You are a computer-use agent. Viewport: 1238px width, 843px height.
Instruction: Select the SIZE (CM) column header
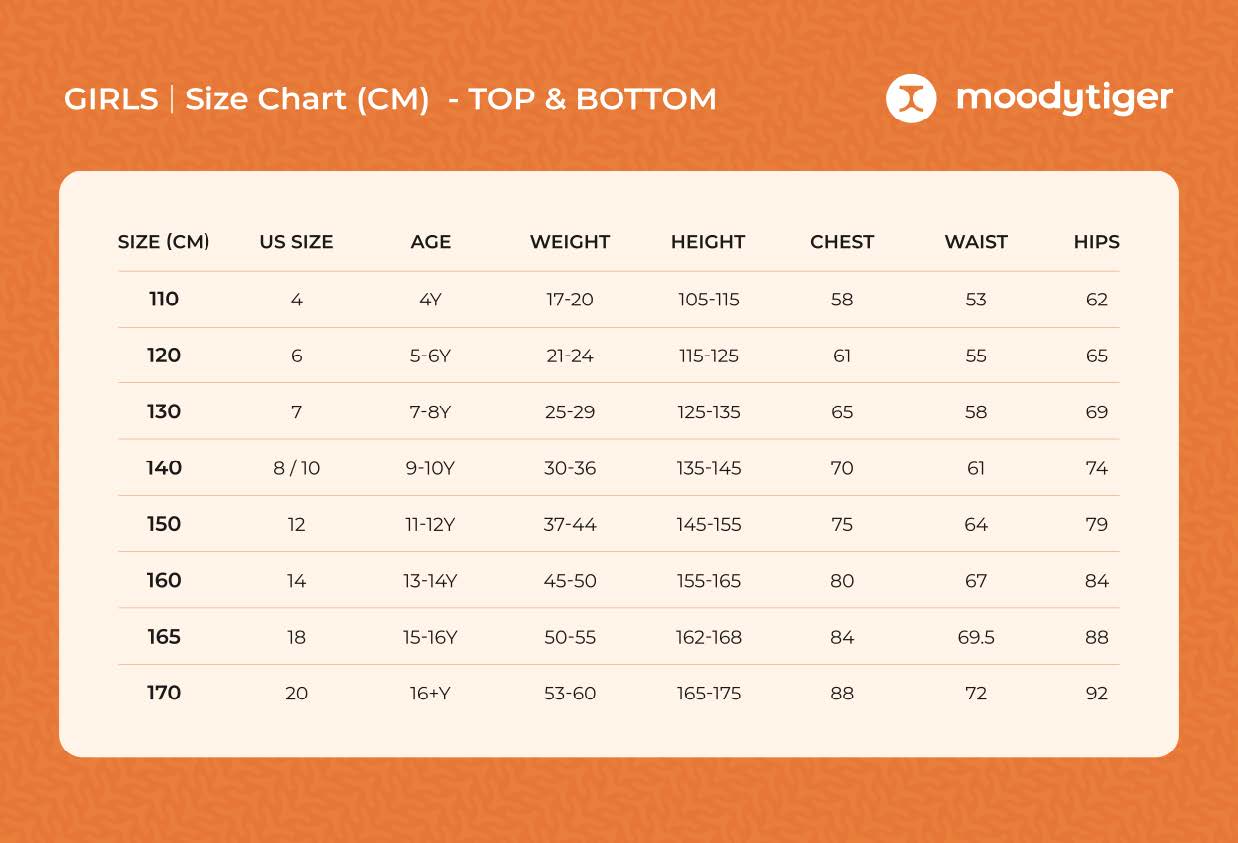pyautogui.click(x=163, y=242)
